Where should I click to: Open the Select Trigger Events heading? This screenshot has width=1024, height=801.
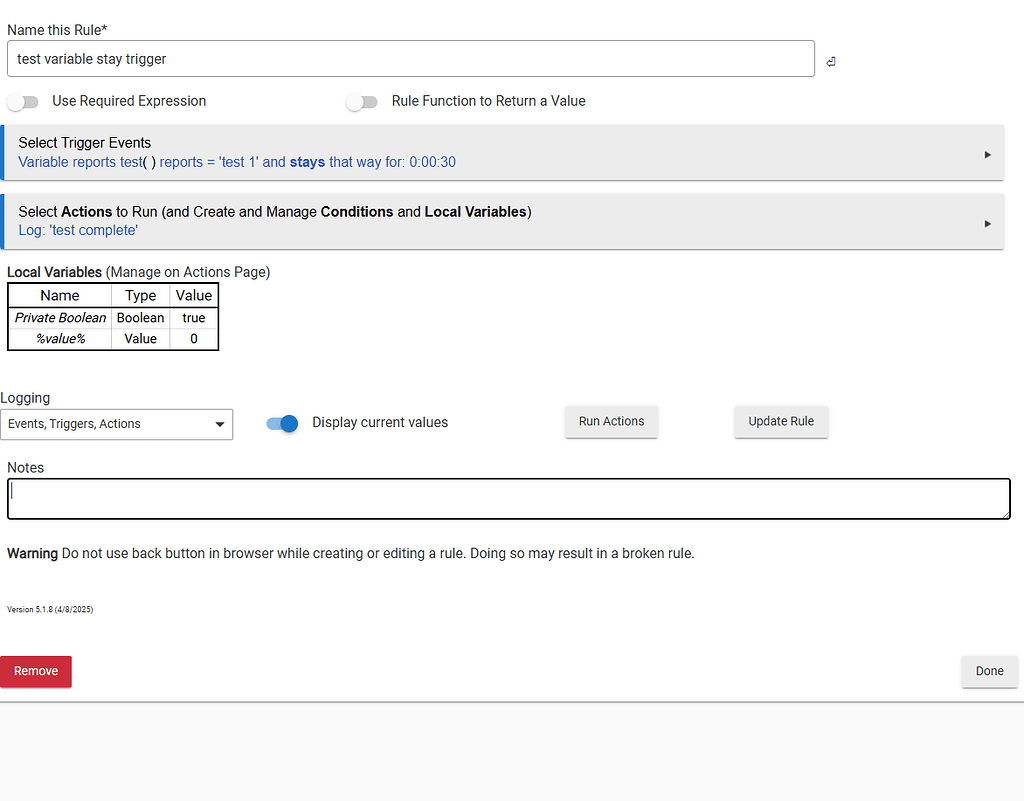[85, 143]
